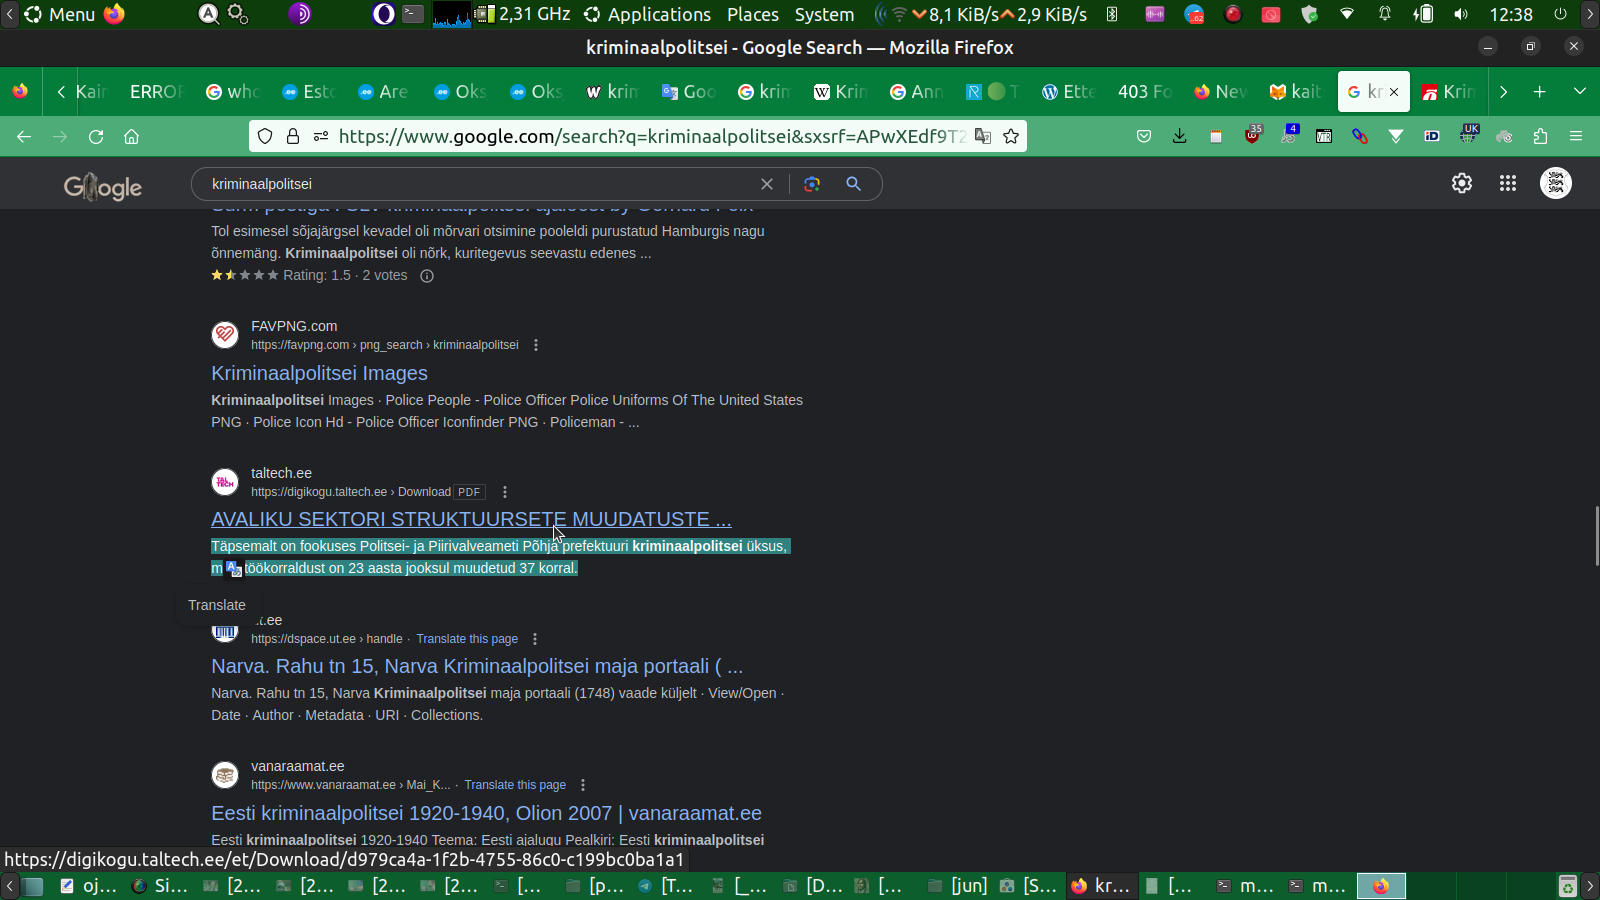Viewport: 1600px width, 900px height.
Task: Select the '[jun]' taskbar window
Action: tap(958, 886)
